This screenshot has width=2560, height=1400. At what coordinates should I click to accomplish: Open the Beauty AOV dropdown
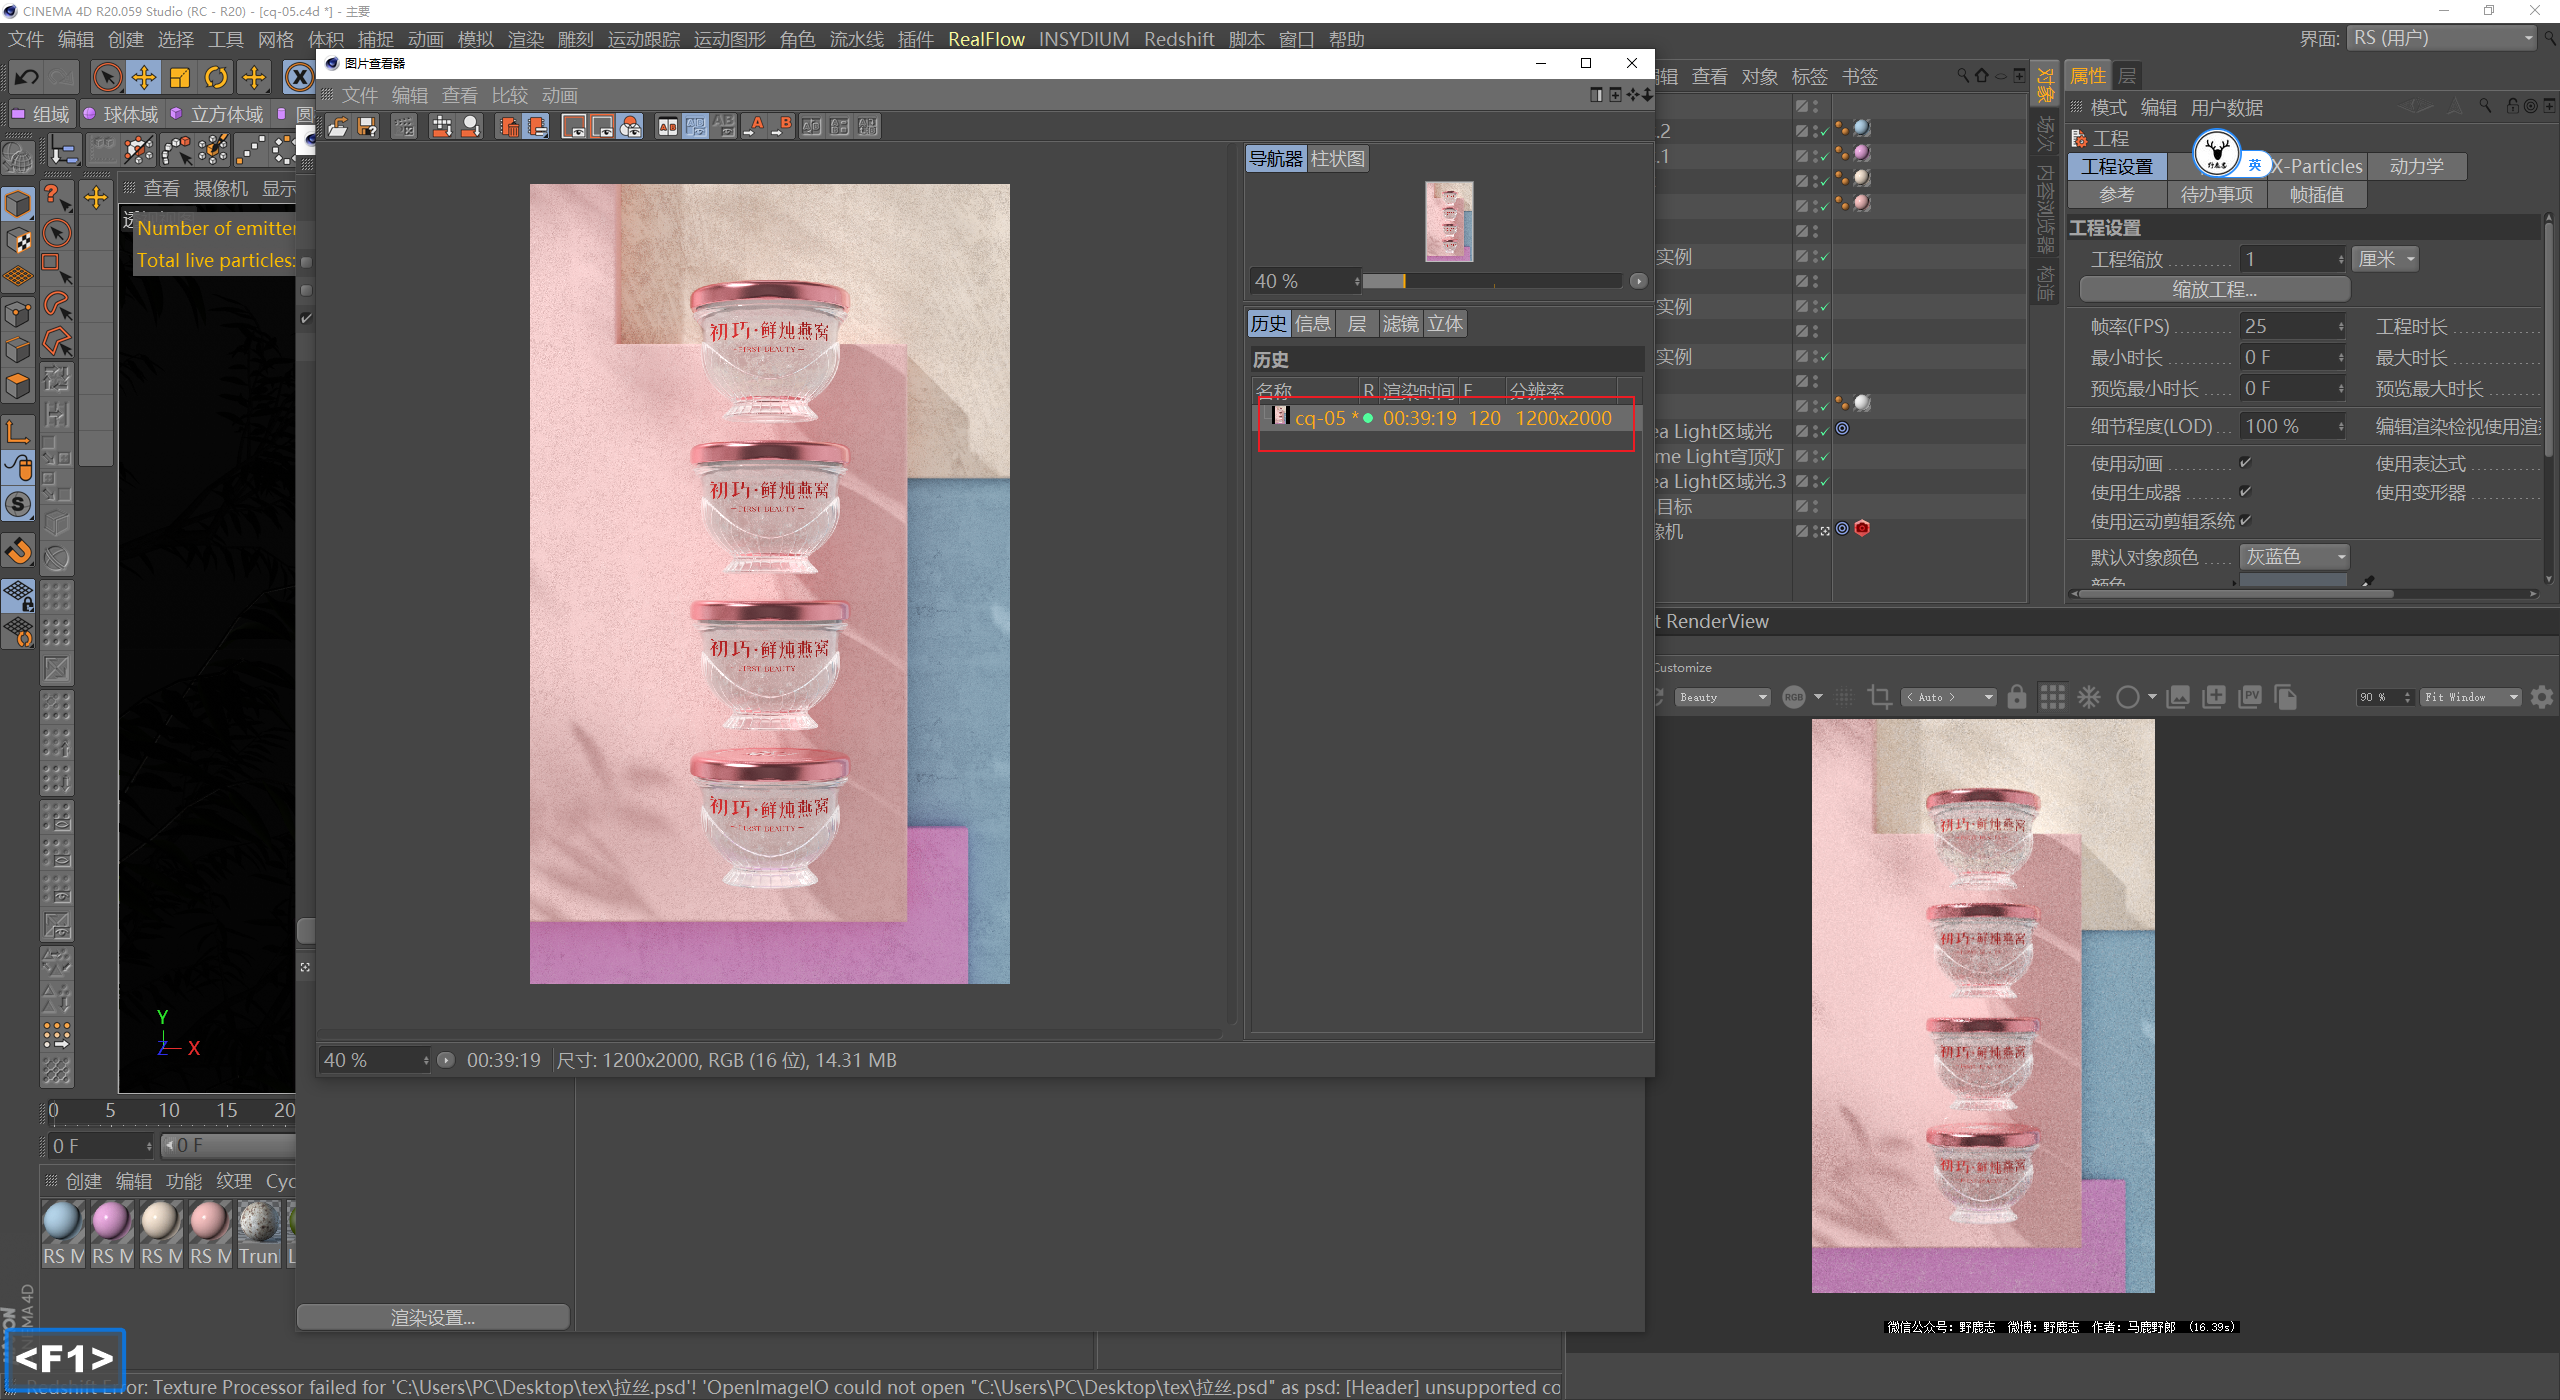[1723, 697]
